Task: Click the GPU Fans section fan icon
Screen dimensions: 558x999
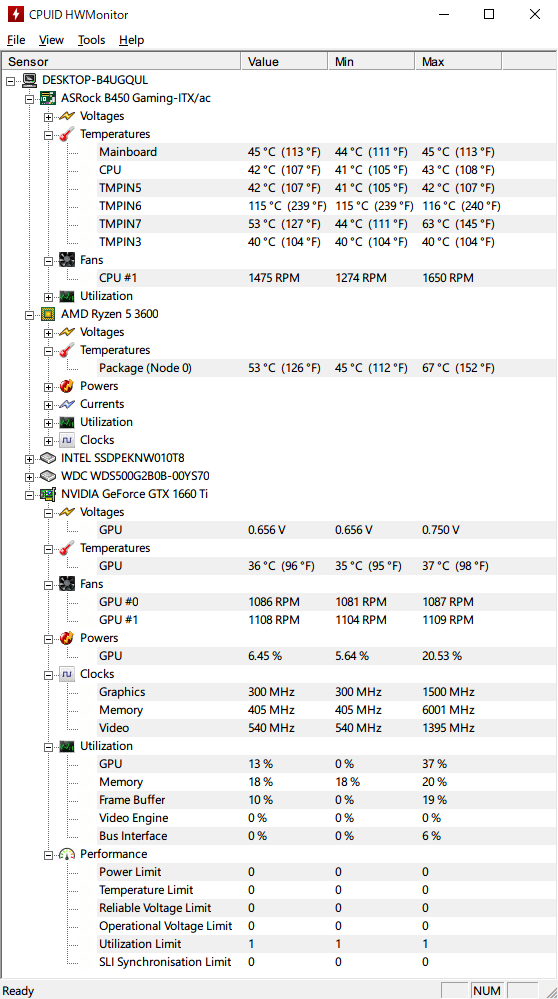Action: (67, 584)
